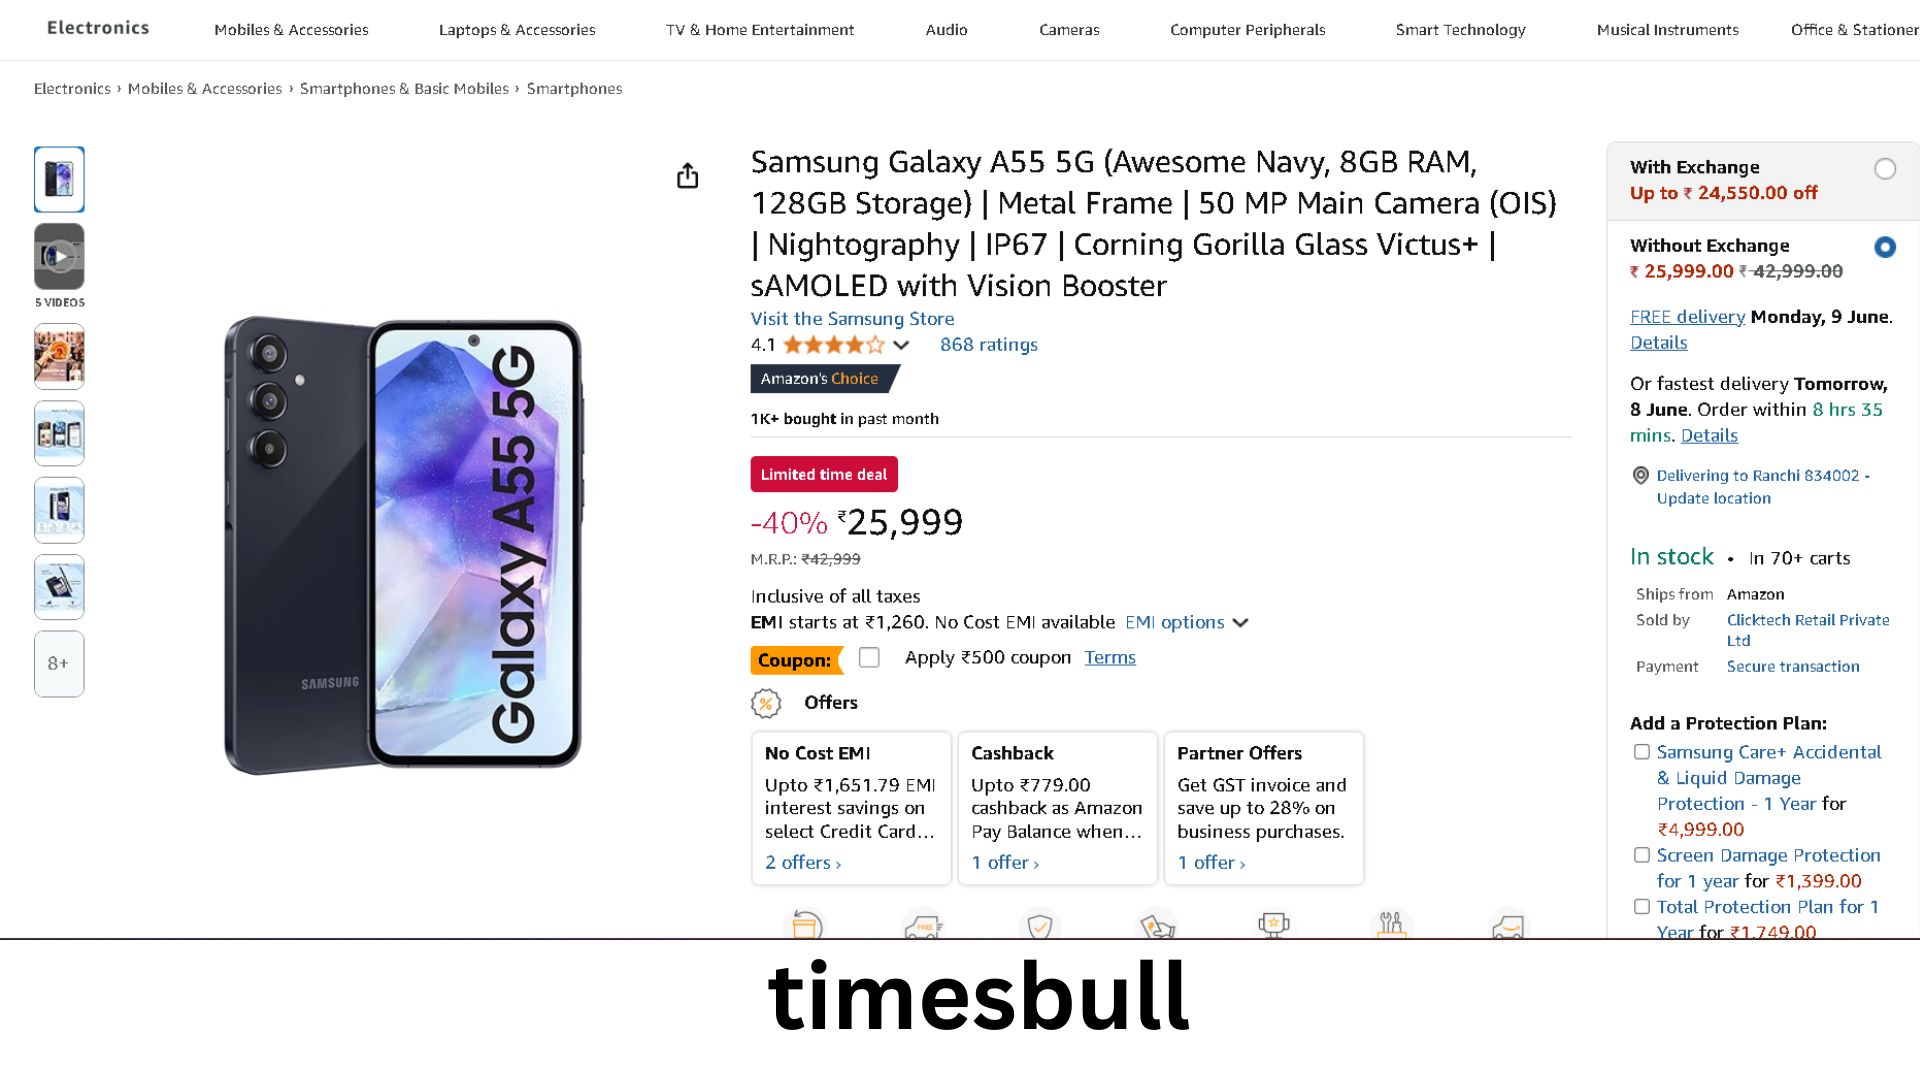The width and height of the screenshot is (1920, 1080).
Task: Open the 868 ratings link
Action: click(x=988, y=345)
